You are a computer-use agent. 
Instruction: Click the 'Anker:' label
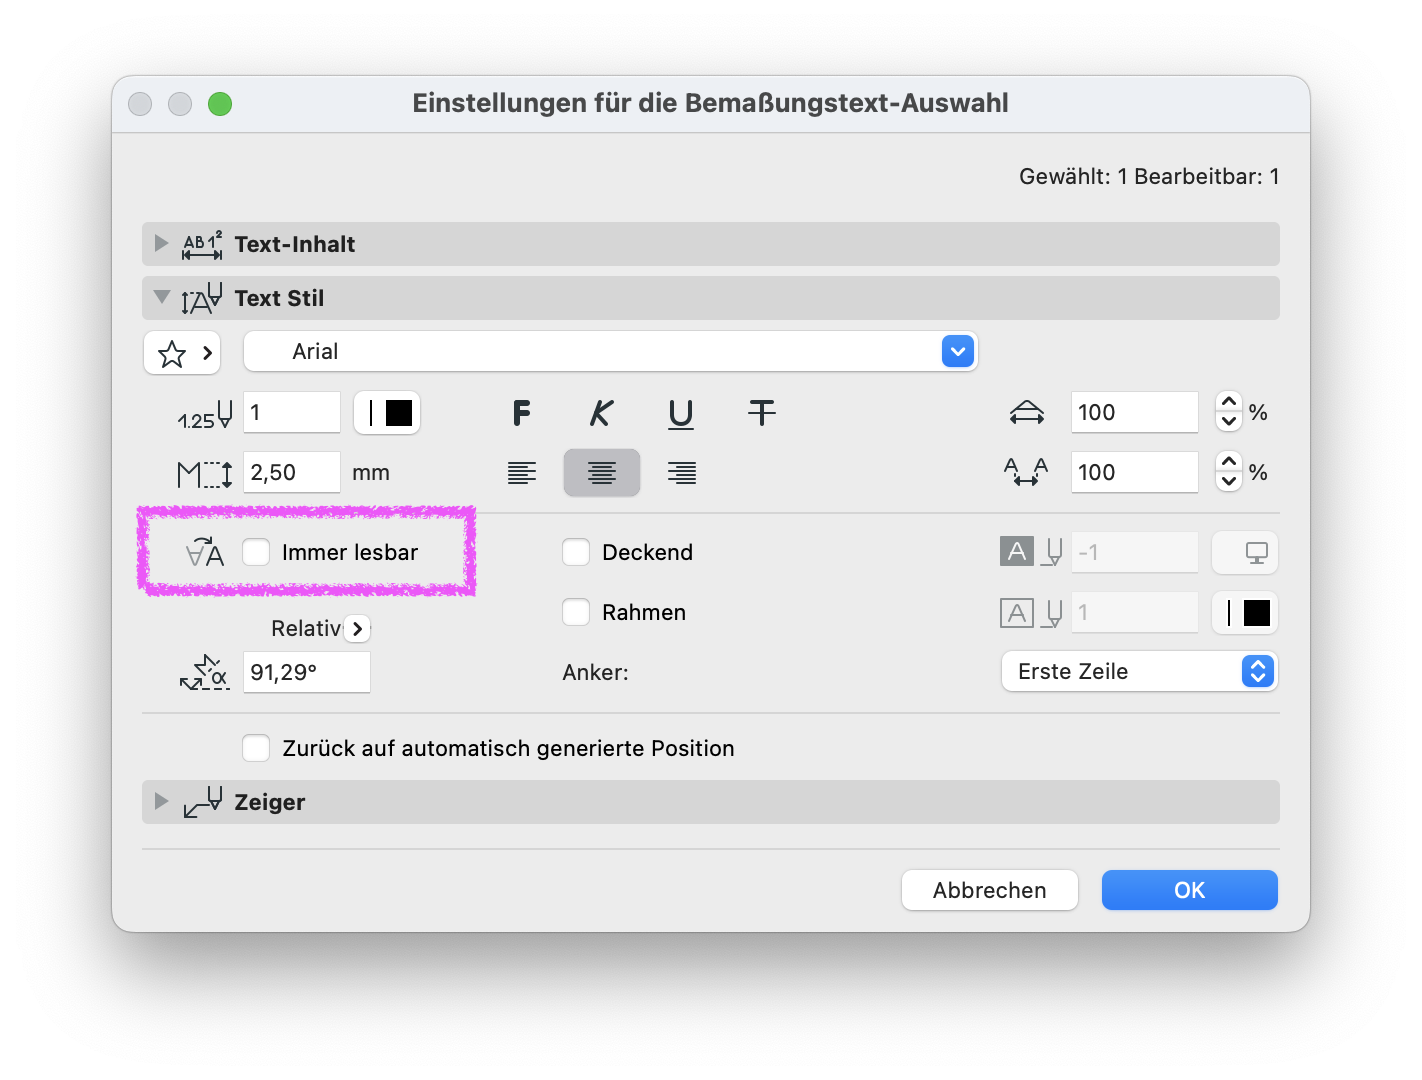596,673
